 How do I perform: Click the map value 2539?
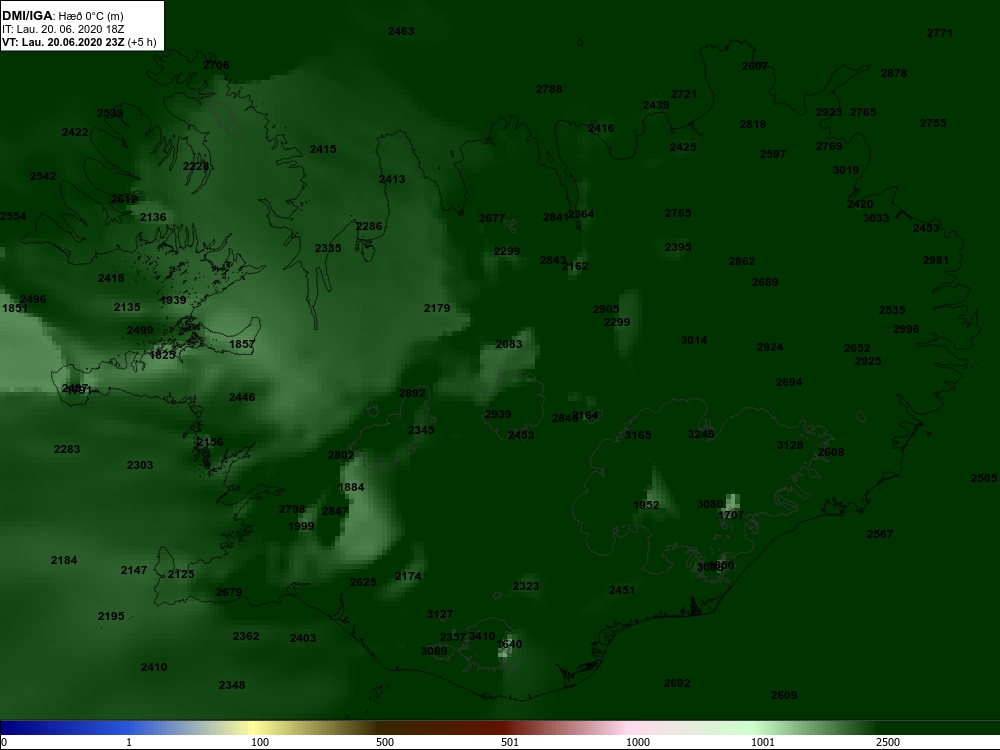[110, 114]
